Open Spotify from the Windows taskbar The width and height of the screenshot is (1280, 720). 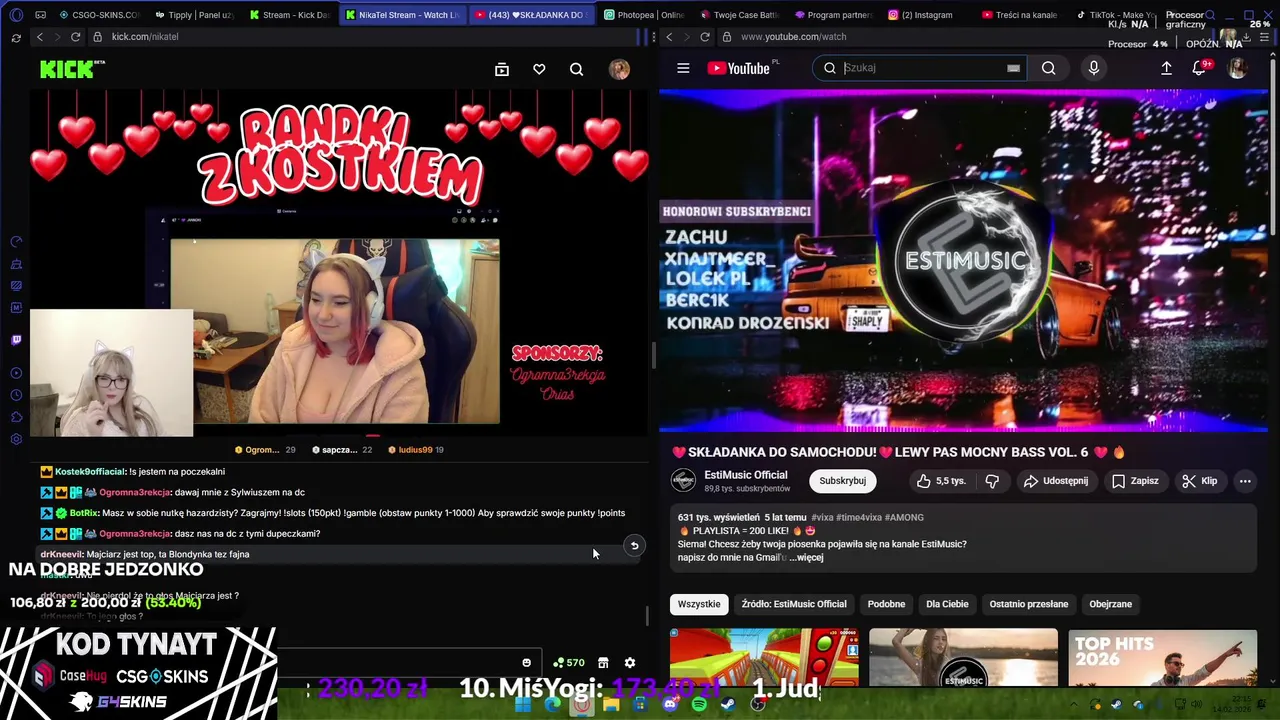point(699,704)
